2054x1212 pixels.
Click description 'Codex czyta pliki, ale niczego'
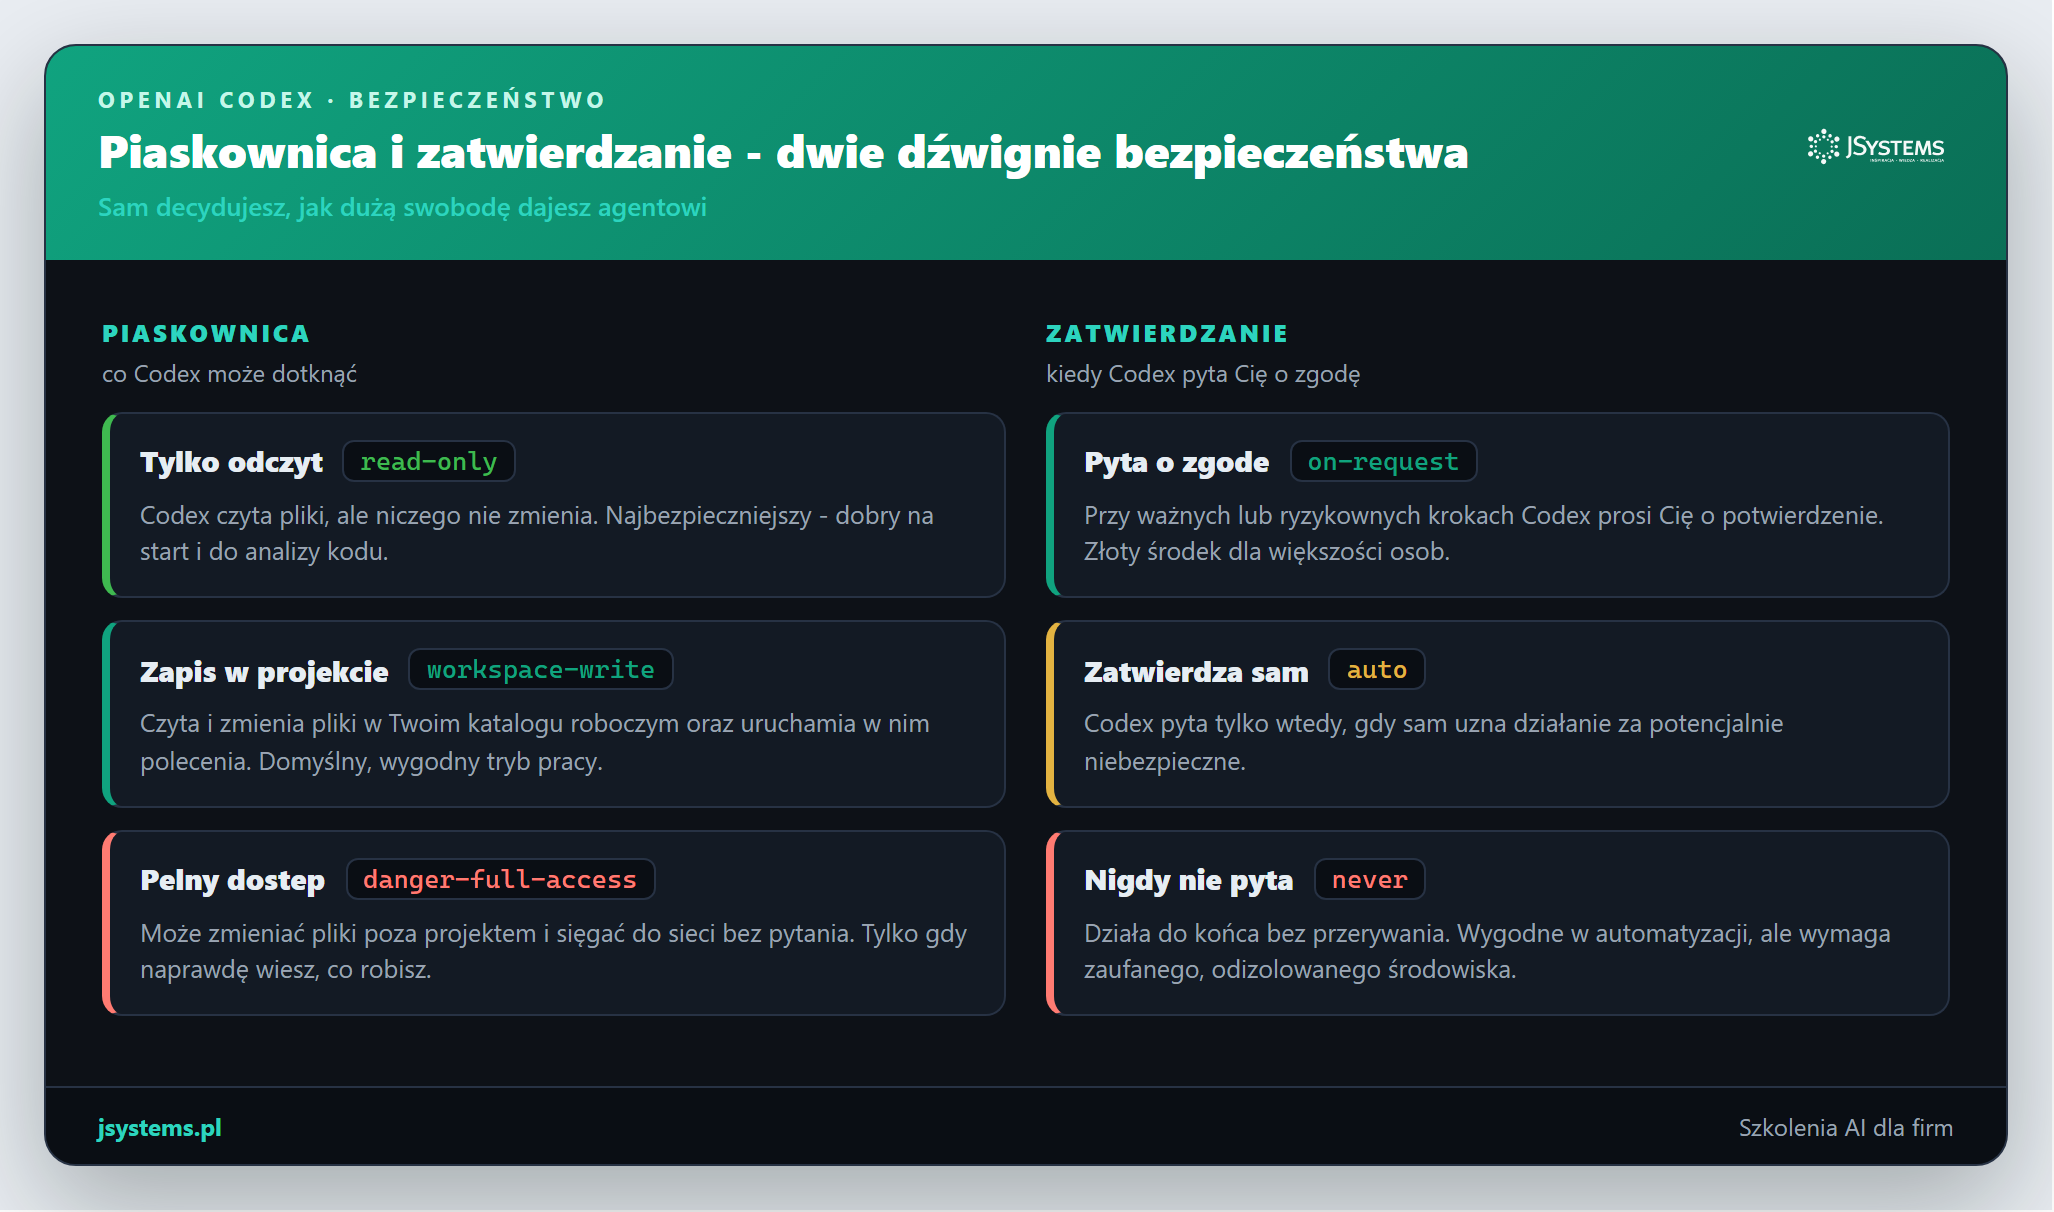click(537, 533)
